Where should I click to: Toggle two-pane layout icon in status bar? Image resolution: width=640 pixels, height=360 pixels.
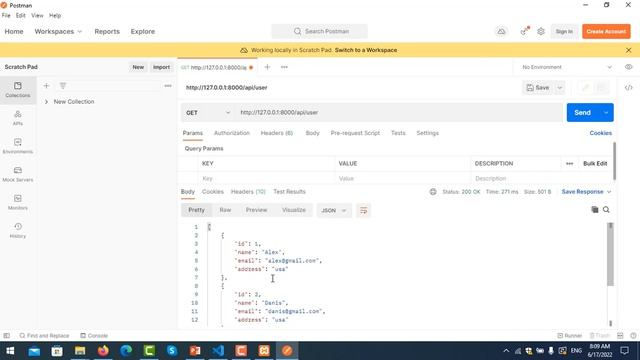(620, 336)
